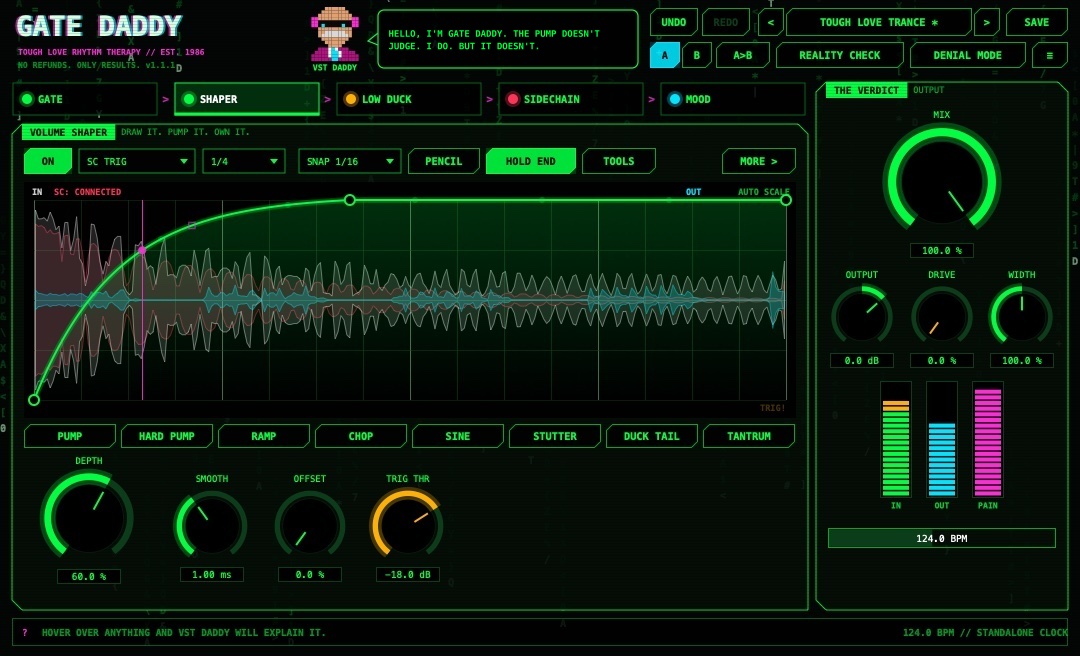Viewport: 1080px width, 656px height.
Task: Open the TOOLS menu button
Action: point(619,161)
